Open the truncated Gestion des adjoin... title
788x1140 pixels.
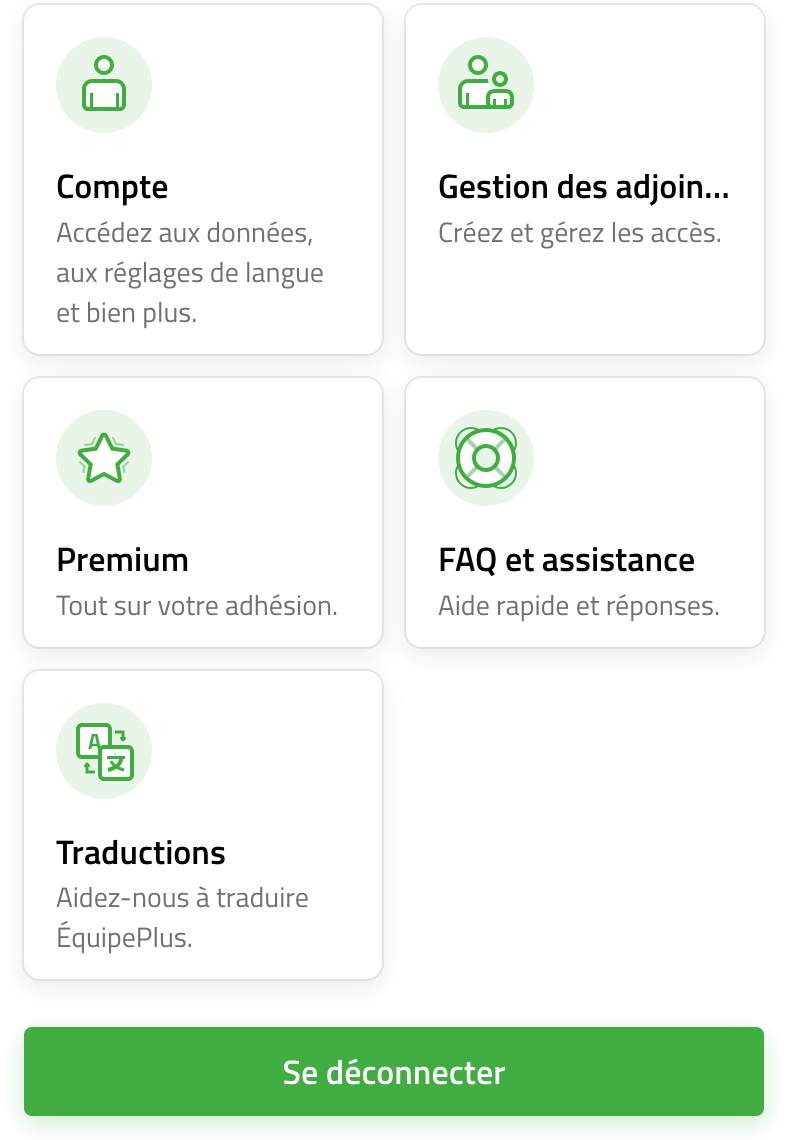click(584, 188)
